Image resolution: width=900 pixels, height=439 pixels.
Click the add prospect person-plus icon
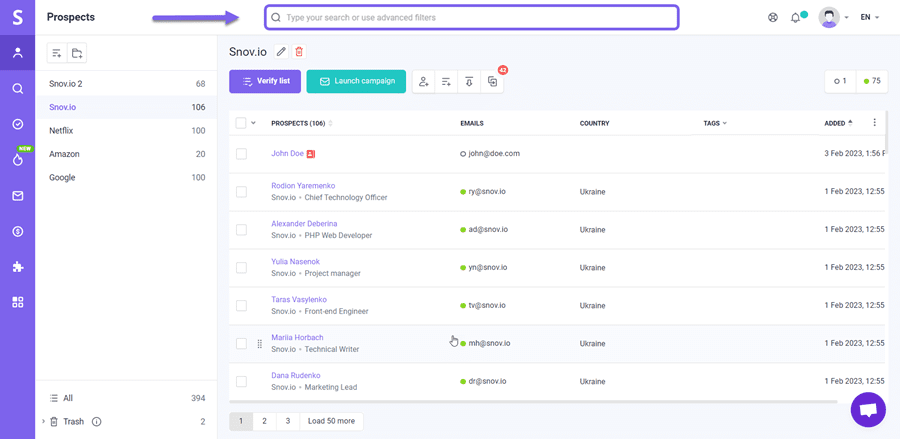[424, 81]
